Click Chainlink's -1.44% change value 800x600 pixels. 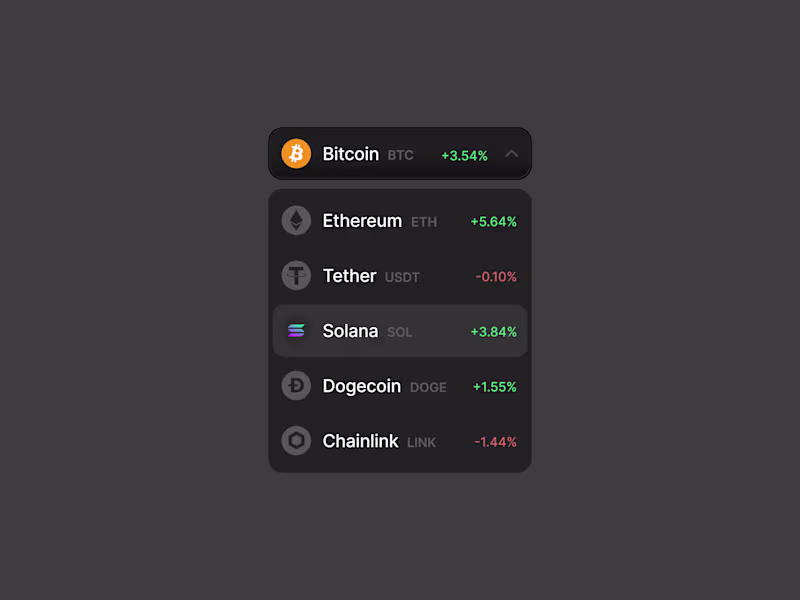(x=496, y=442)
